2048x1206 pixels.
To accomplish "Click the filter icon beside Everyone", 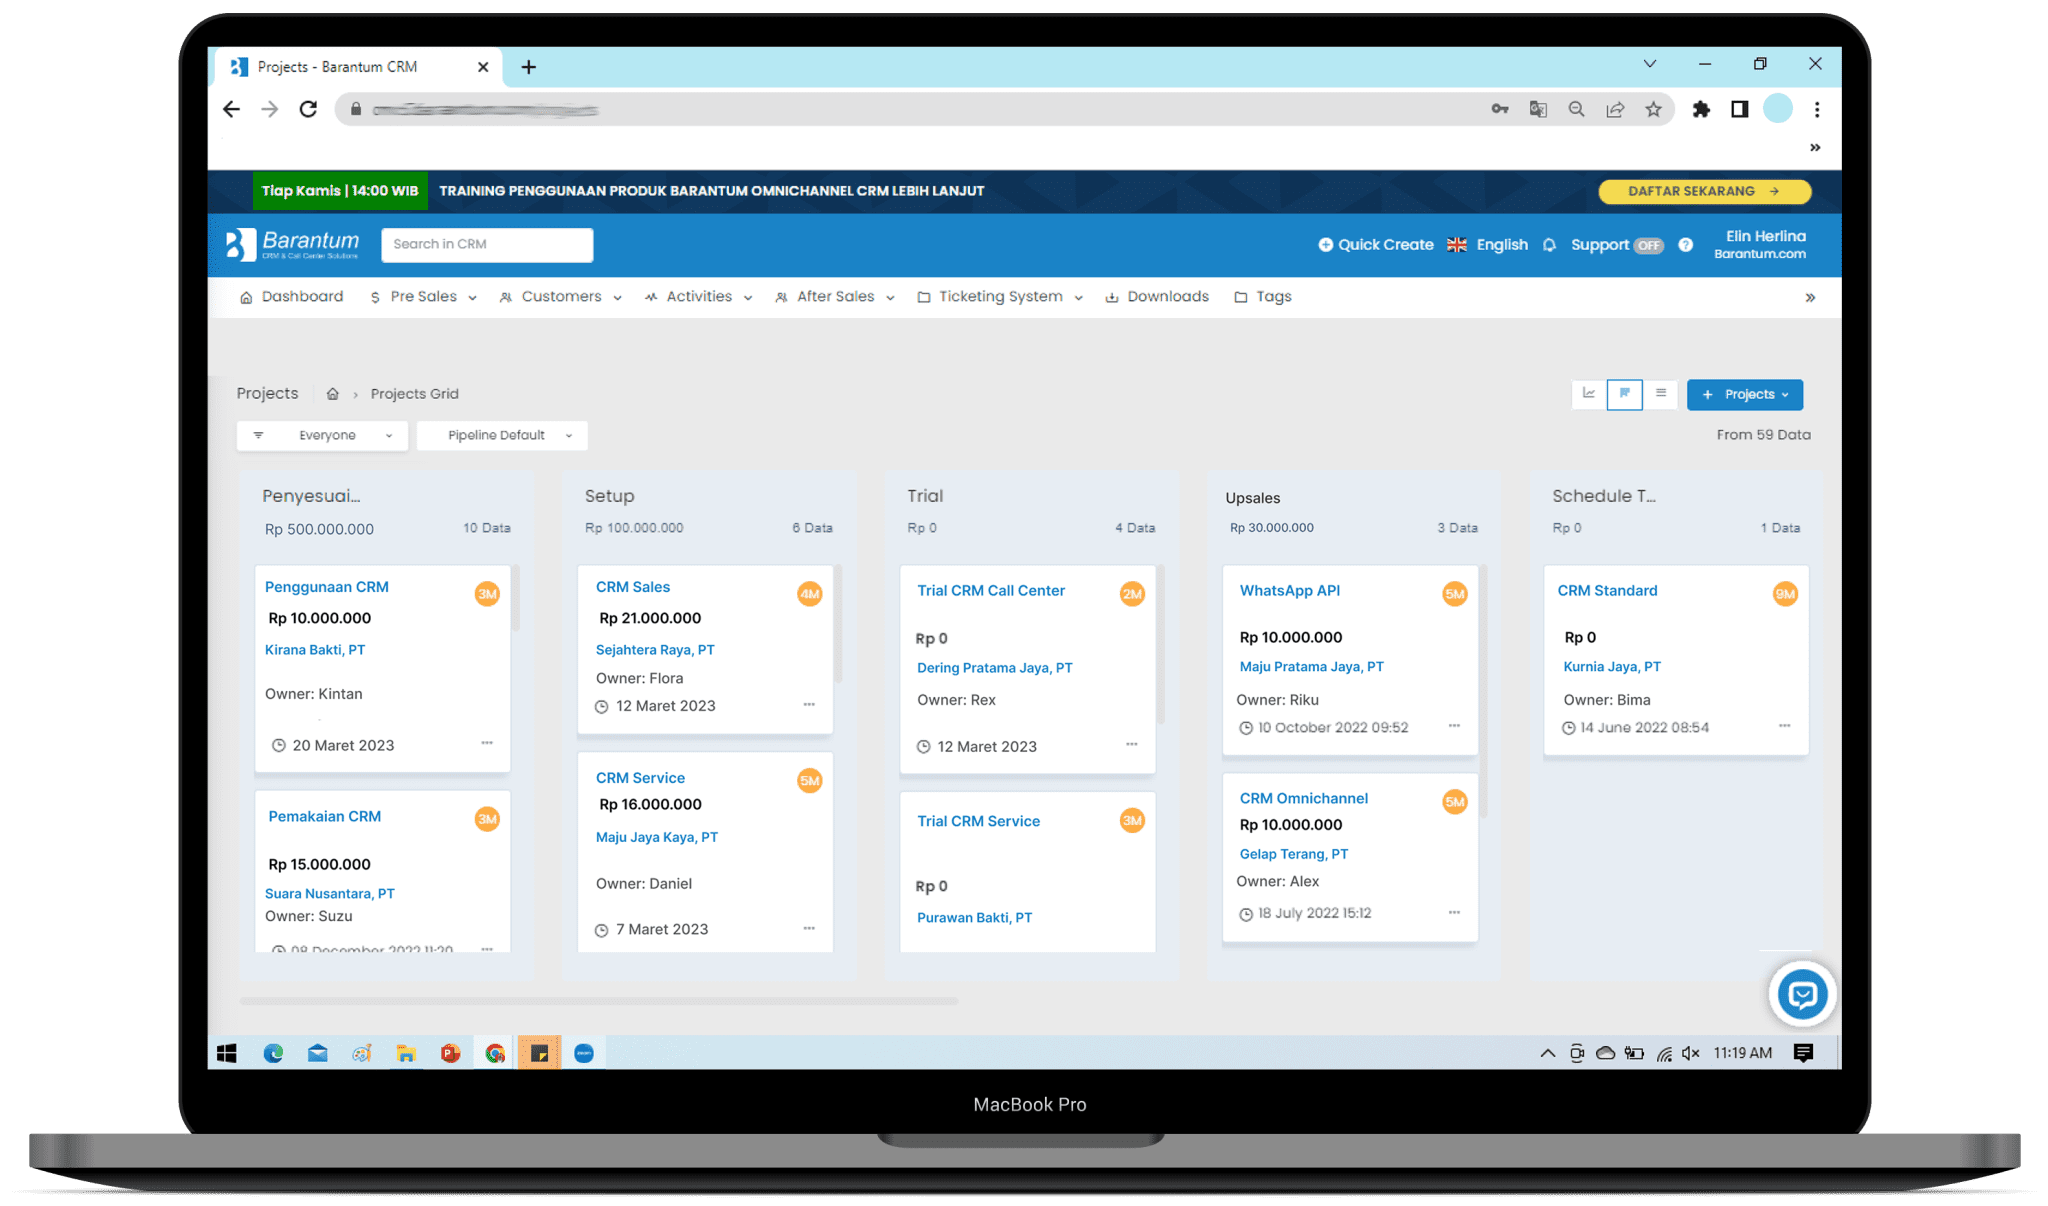I will (x=259, y=435).
